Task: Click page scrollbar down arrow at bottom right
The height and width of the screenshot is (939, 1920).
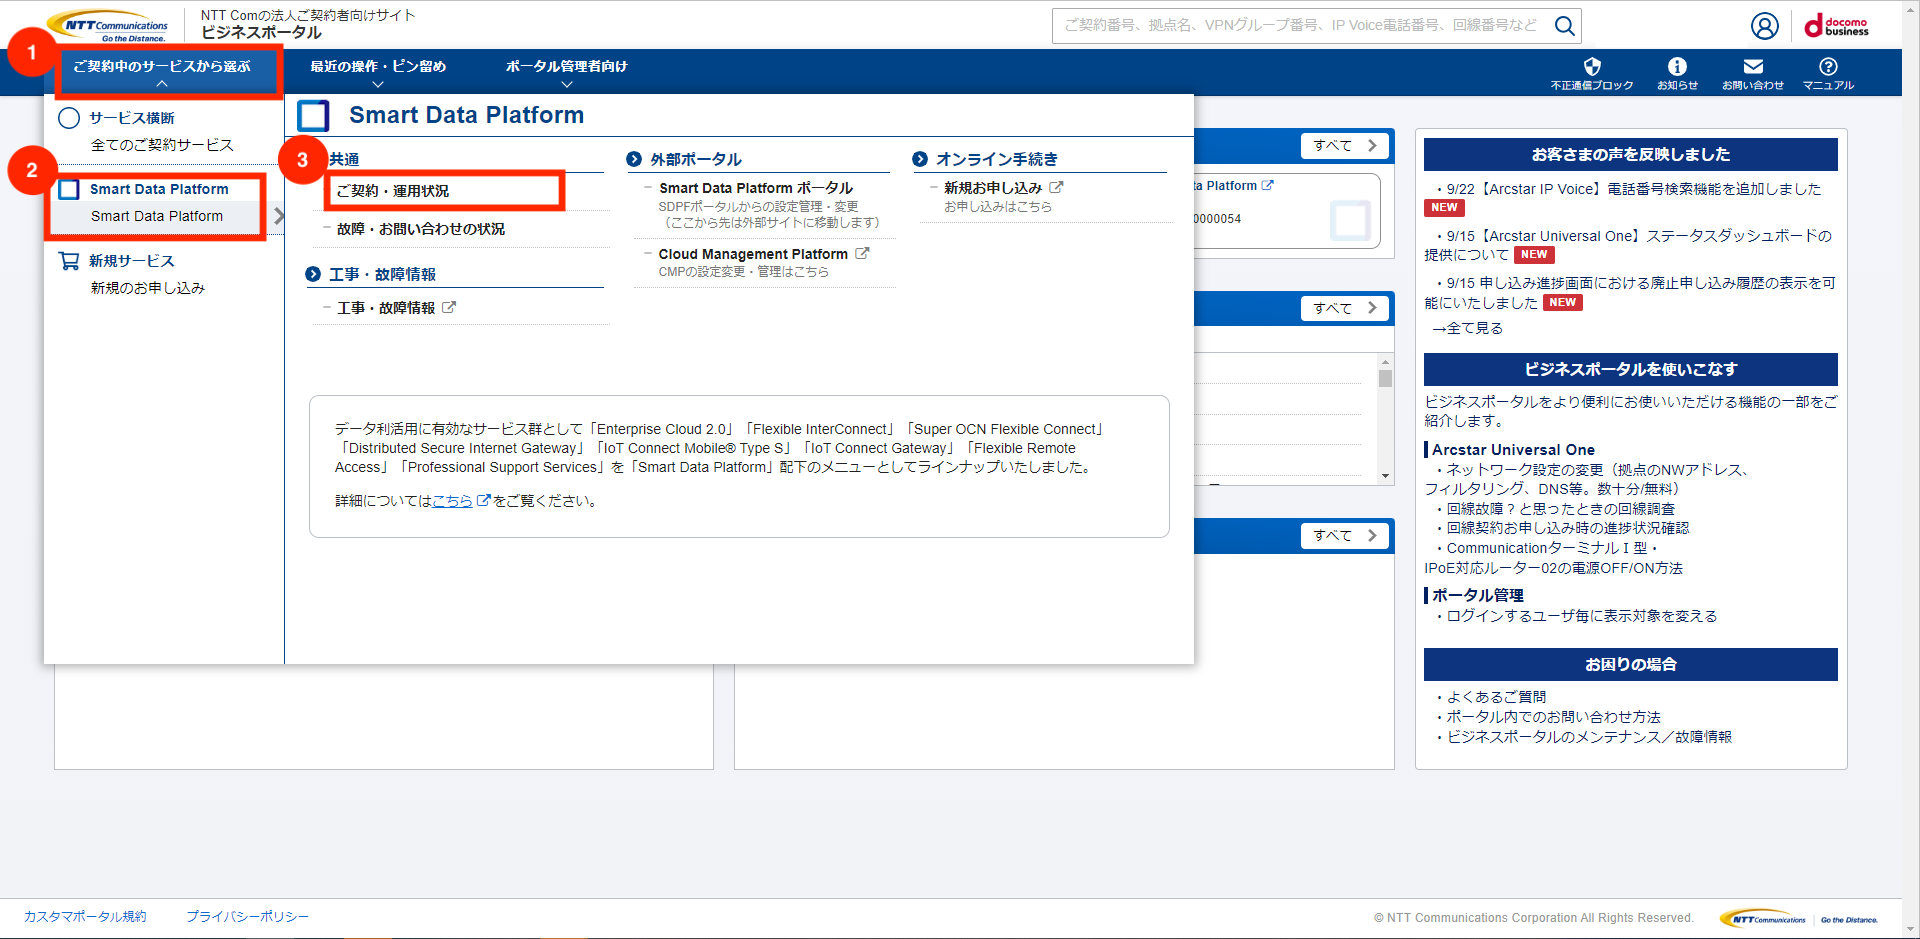Action: tap(1910, 929)
